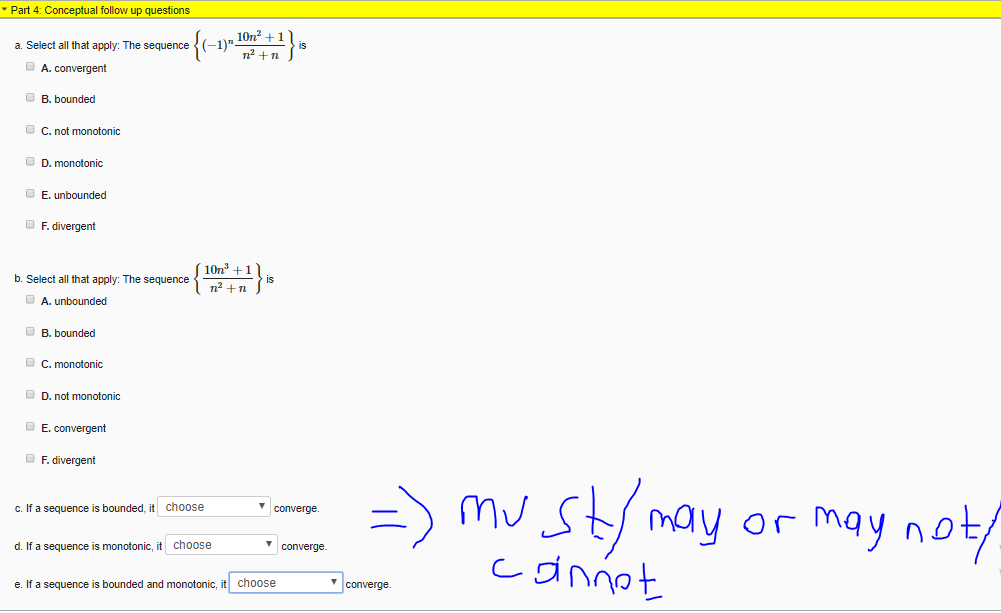Check the 'B. bounded' option in part b

(x=30, y=330)
